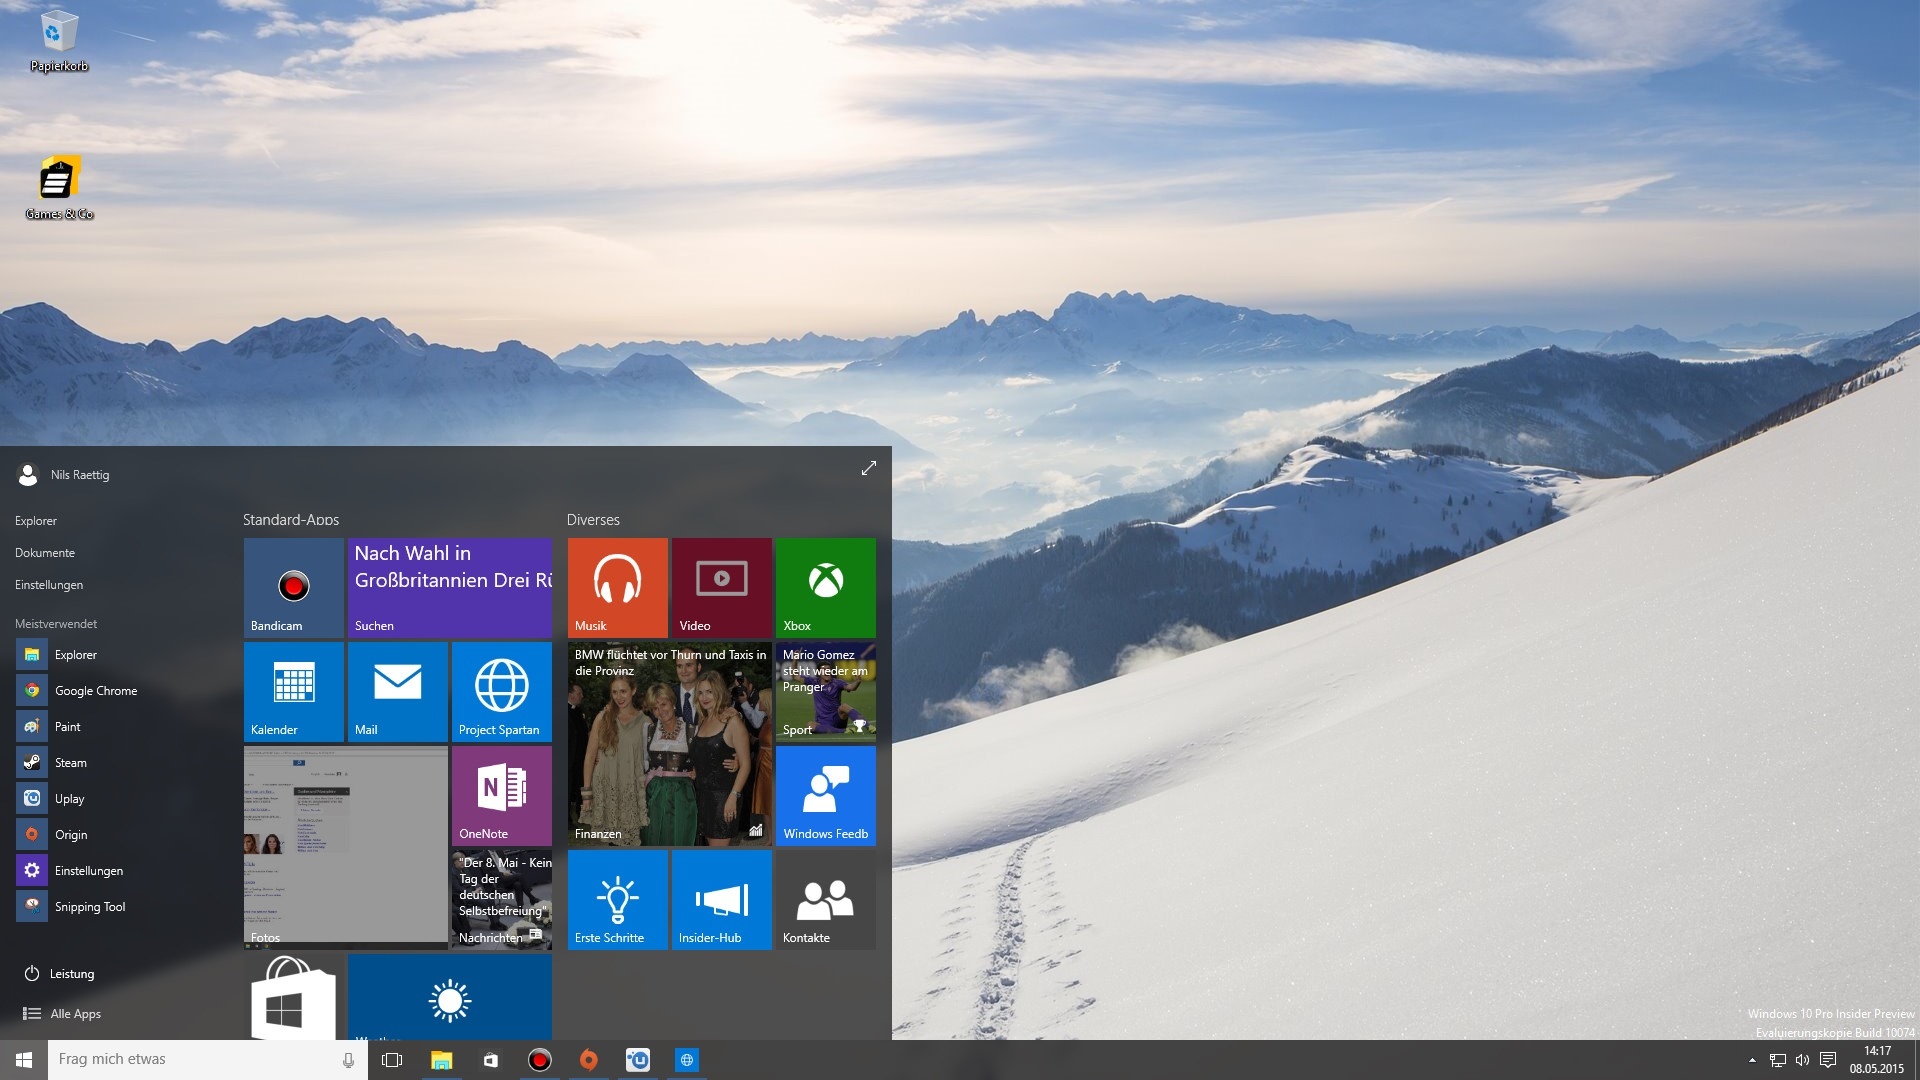Open the Xbox tile
Screen dimensions: 1920x1080
tap(826, 588)
